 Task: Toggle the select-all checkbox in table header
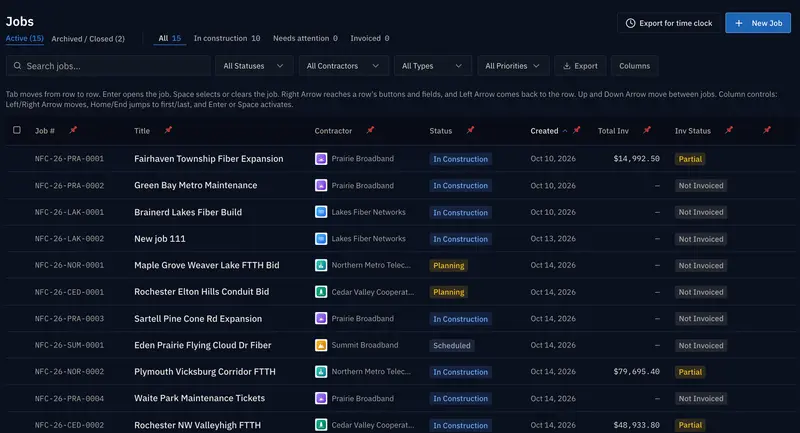tap(17, 130)
